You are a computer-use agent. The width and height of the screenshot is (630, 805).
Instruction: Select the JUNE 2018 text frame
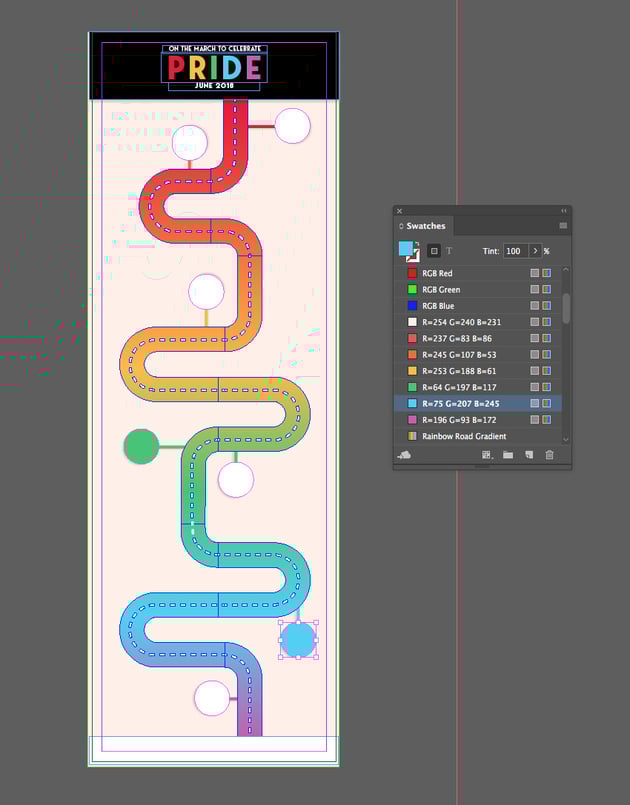(214, 86)
